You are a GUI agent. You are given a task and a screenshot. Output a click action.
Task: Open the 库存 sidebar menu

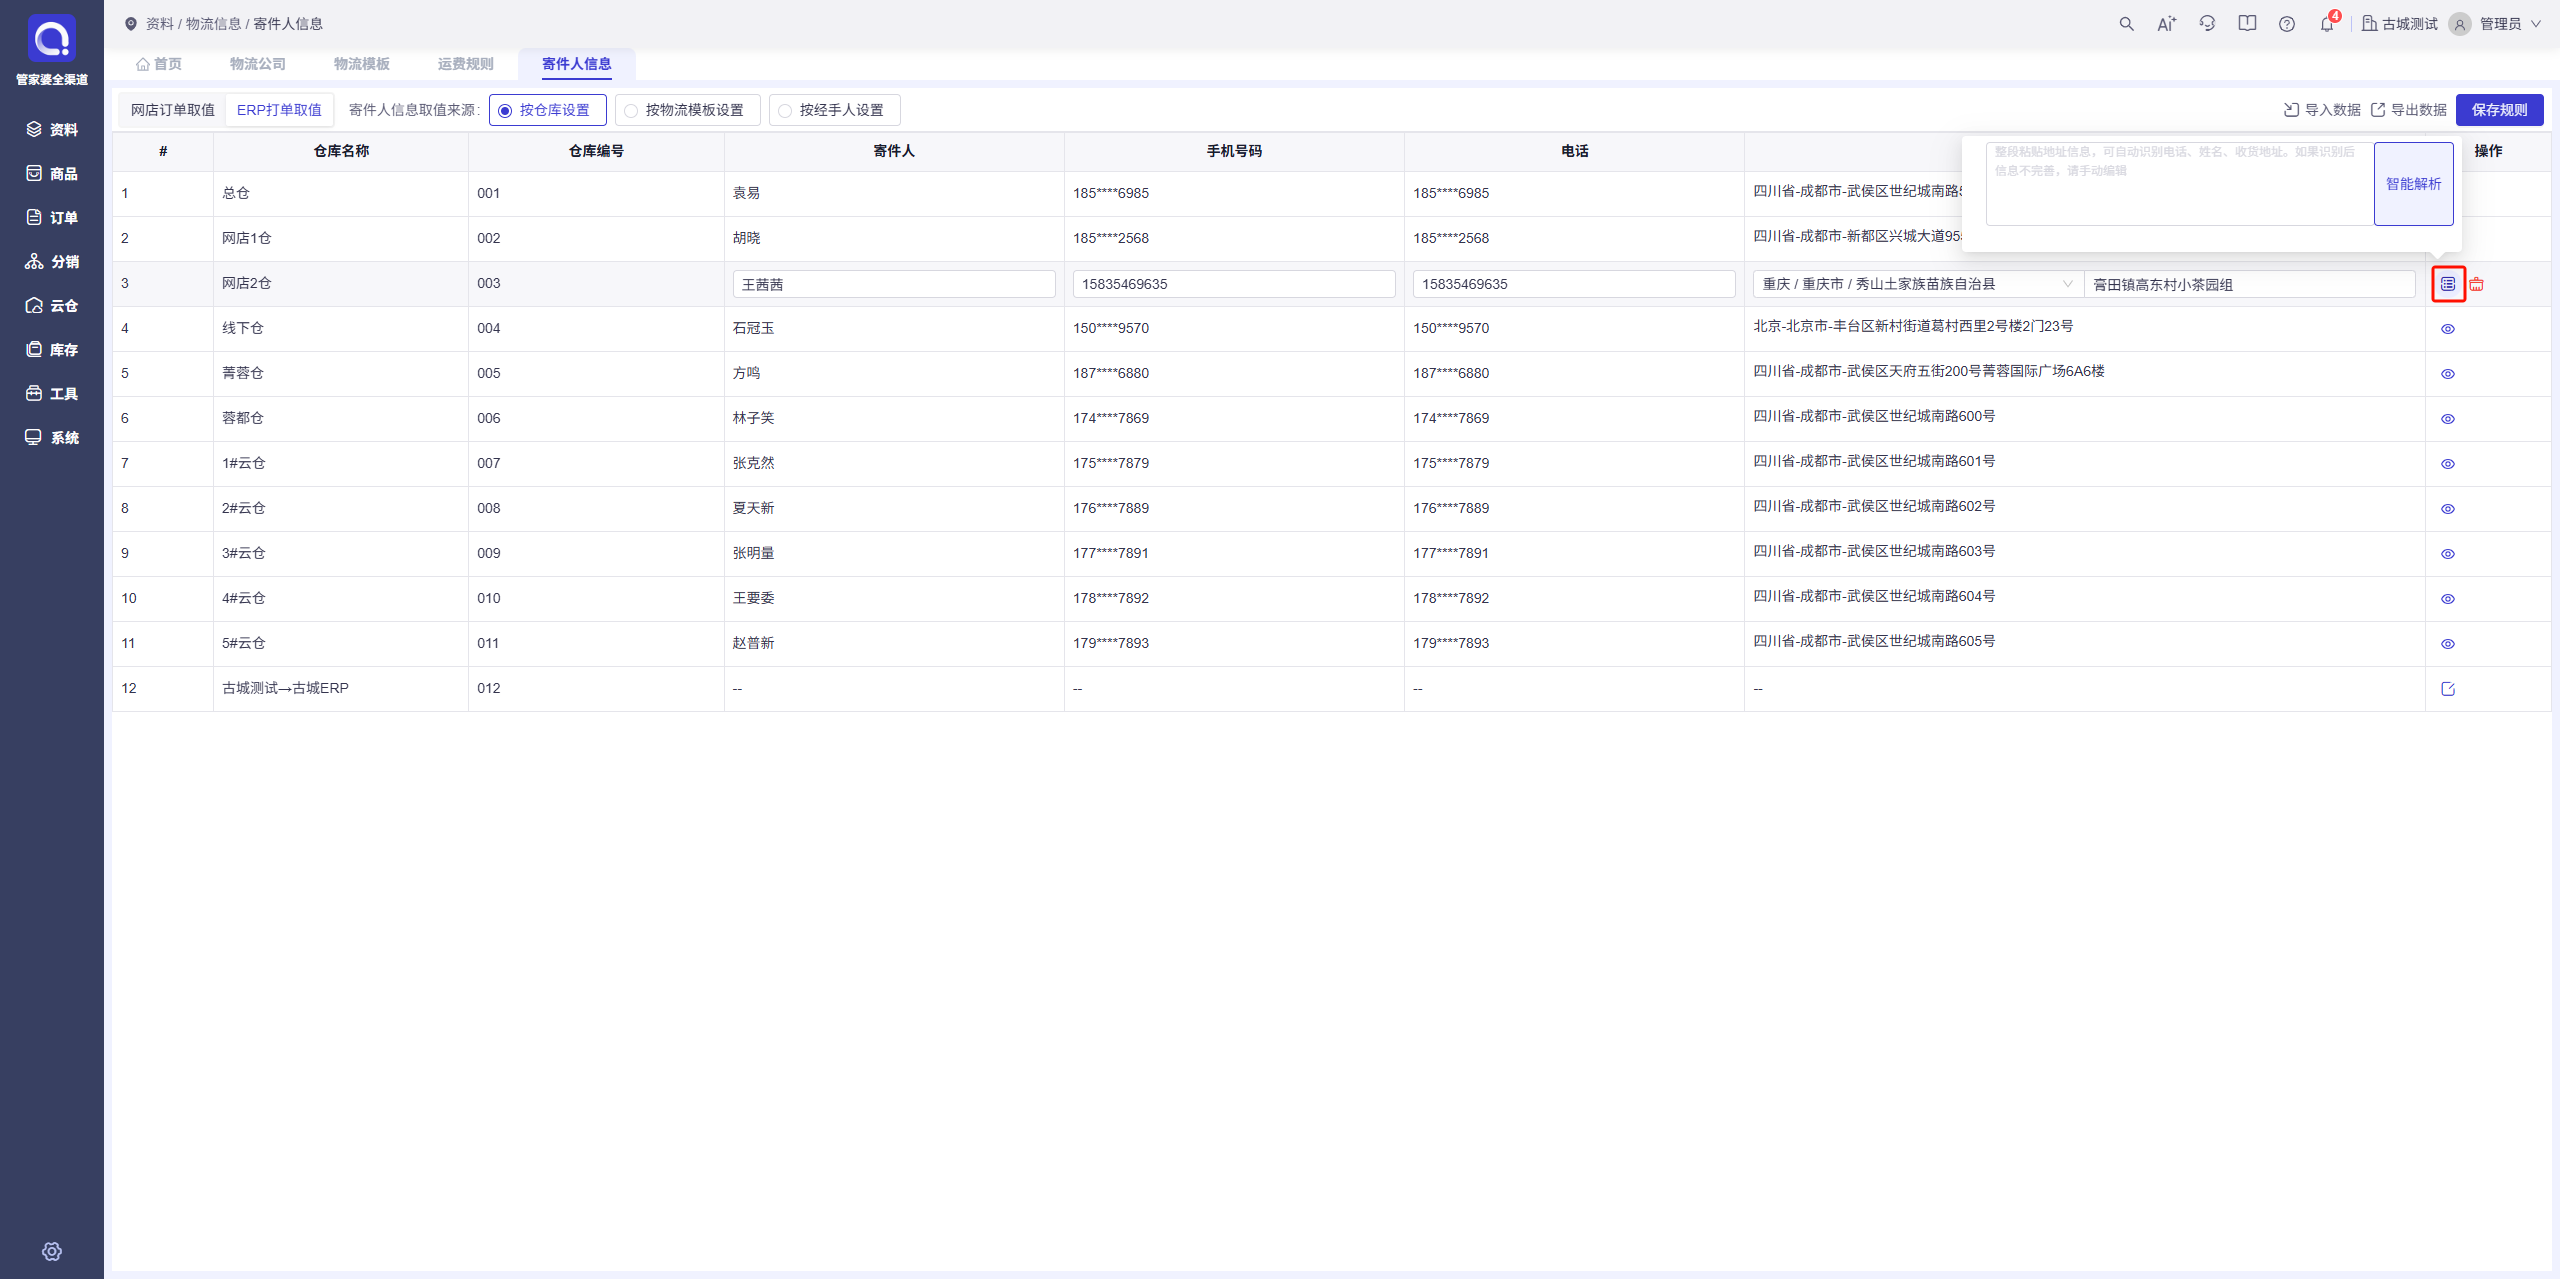(52, 349)
